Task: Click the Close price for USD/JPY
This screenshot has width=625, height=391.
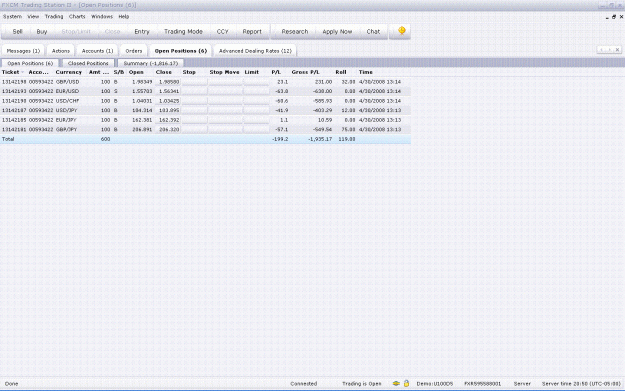Action: tap(169, 110)
